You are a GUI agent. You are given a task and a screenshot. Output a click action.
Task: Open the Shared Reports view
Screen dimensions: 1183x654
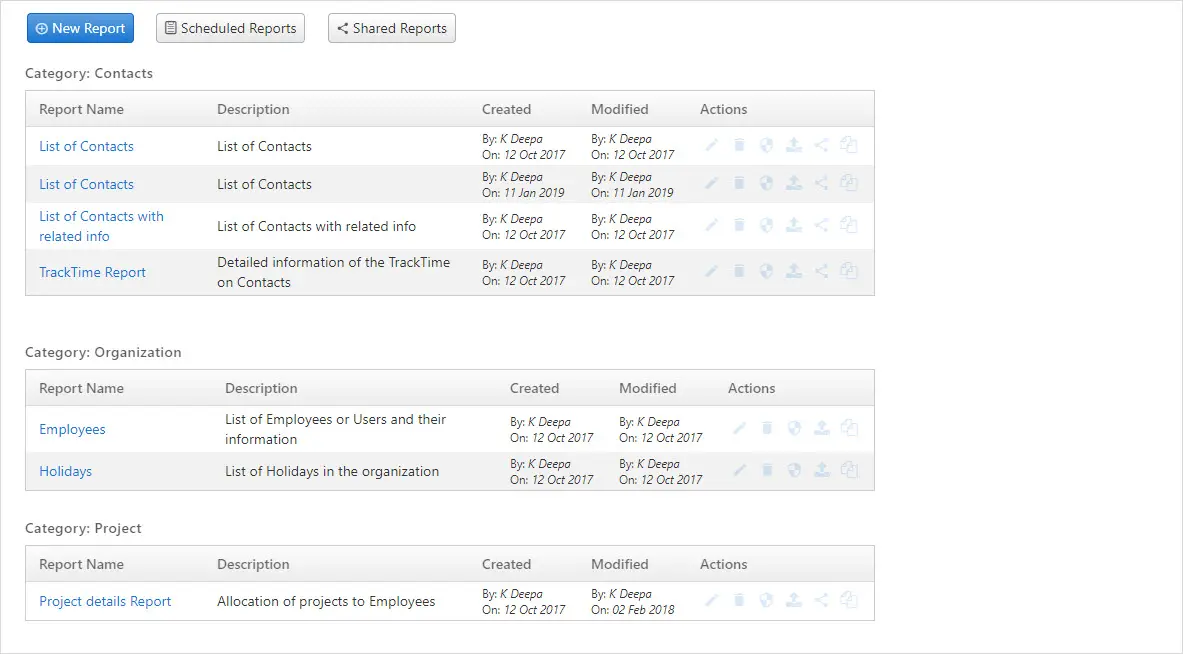click(x=391, y=28)
